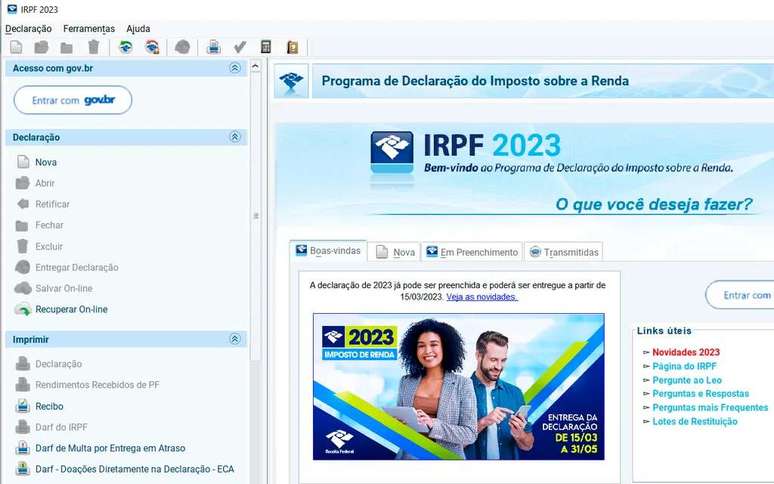This screenshot has height=484, width=774.
Task: Click the Abrir folder icon in sidebar
Action: tap(23, 183)
